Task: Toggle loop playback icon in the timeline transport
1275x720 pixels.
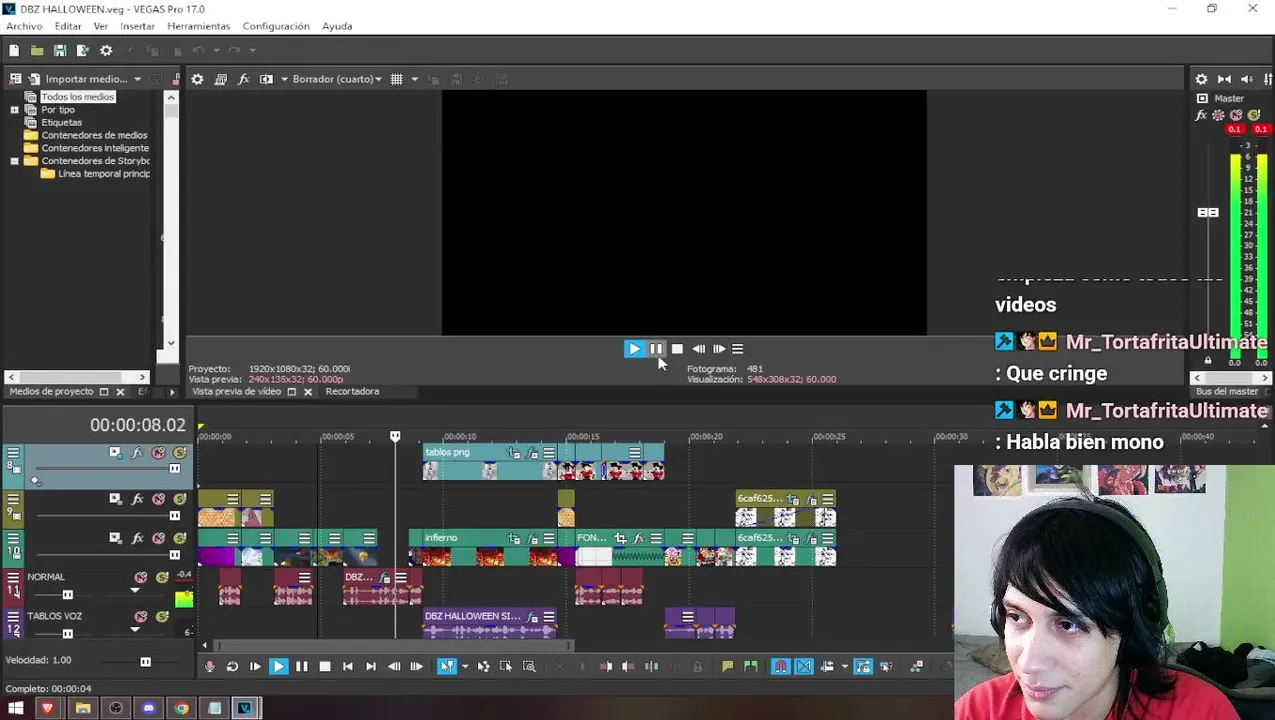Action: click(232, 667)
